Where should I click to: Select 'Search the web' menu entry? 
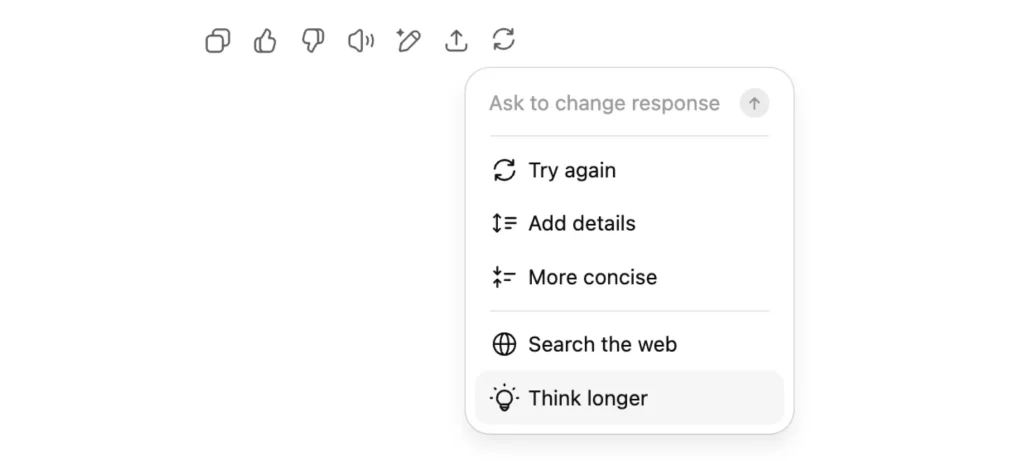coord(603,345)
